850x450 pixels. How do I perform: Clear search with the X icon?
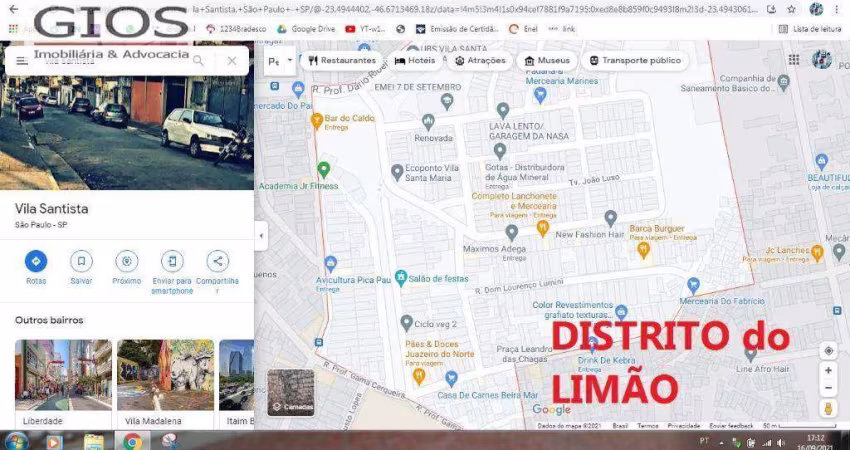click(232, 61)
